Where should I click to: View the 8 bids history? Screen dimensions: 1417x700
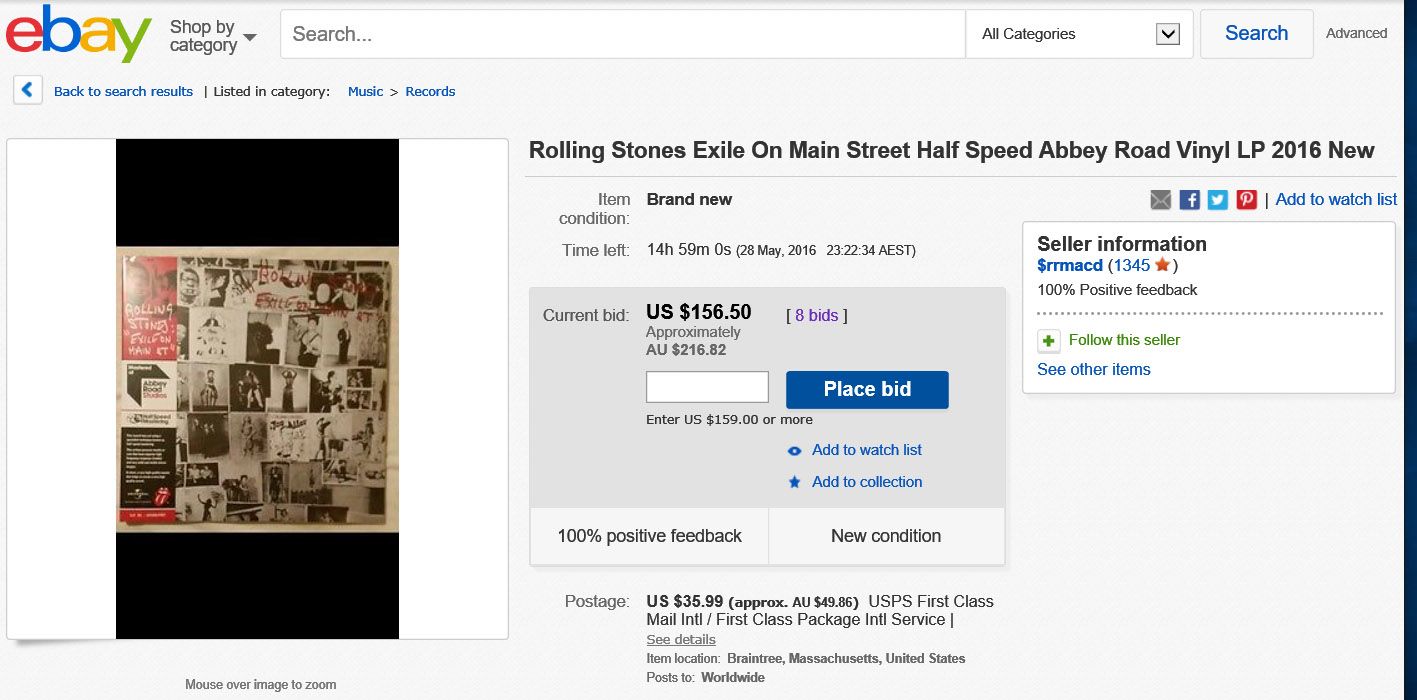click(817, 315)
